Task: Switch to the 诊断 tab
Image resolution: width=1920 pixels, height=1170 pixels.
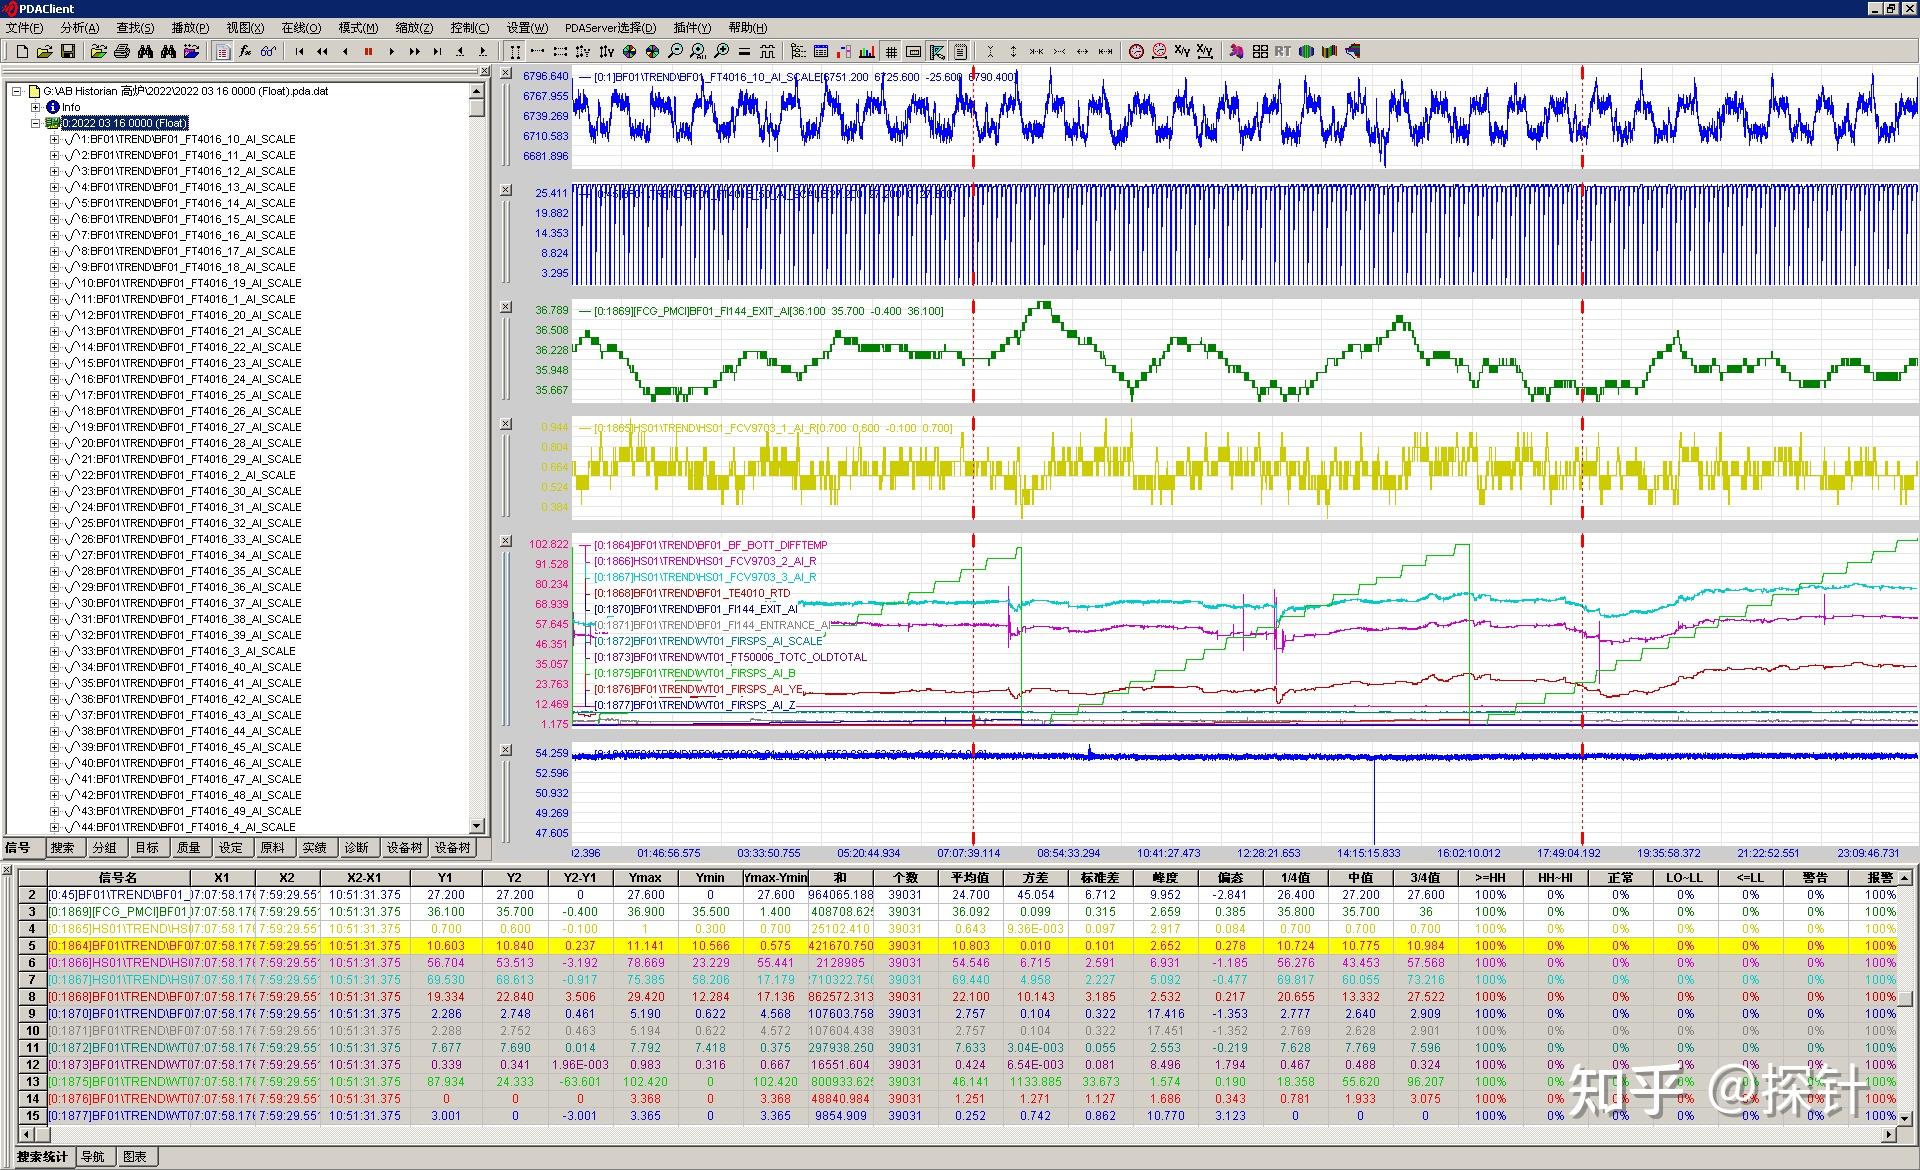Action: (x=357, y=848)
